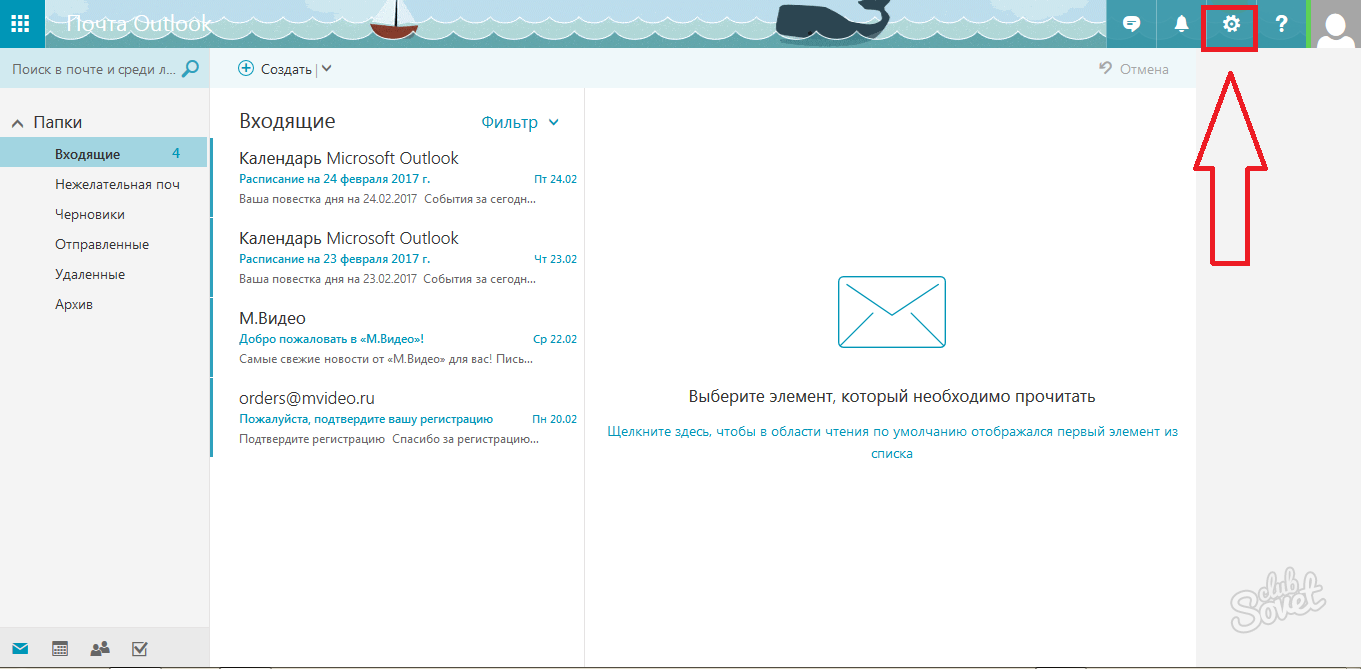The width and height of the screenshot is (1361, 669).
Task: Switch to Mail view icon
Action: click(20, 649)
